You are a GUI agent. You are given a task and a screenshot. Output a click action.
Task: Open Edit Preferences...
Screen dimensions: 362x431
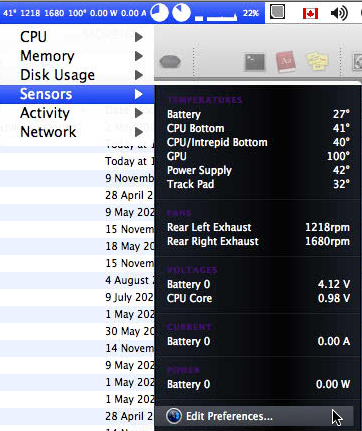(255, 416)
